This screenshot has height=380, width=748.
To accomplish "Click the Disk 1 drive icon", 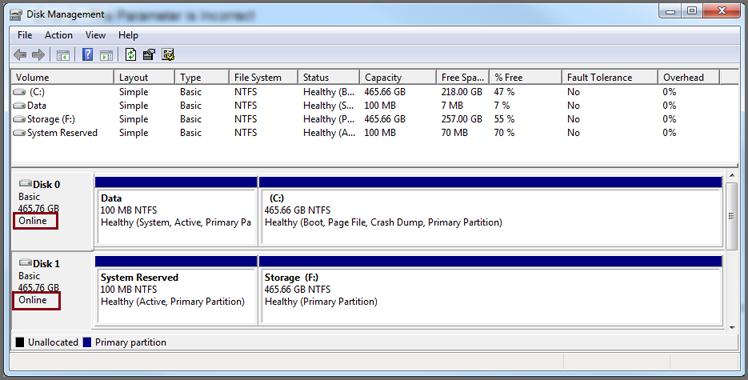I will (25, 263).
